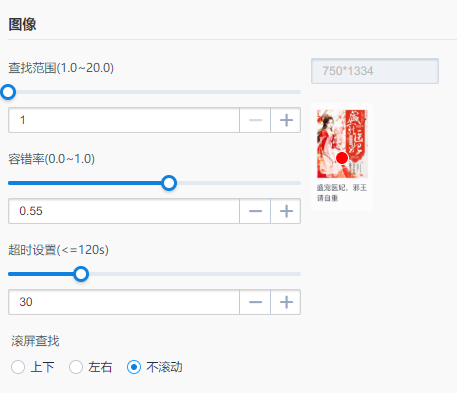
Task: Click the 图像 section heading
Action: (x=22, y=24)
